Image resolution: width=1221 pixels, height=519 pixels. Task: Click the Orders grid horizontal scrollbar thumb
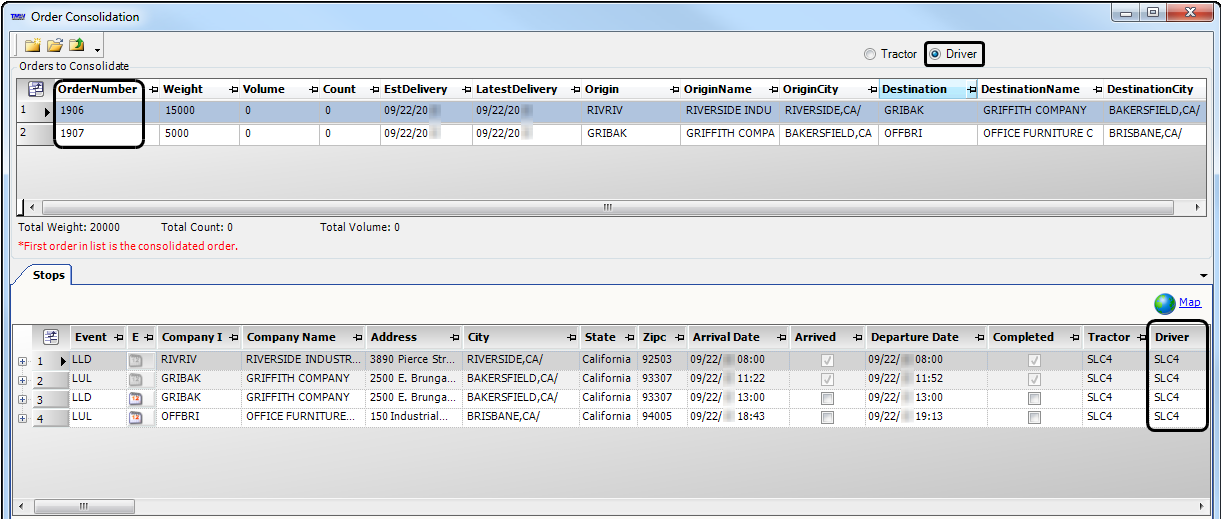point(607,208)
